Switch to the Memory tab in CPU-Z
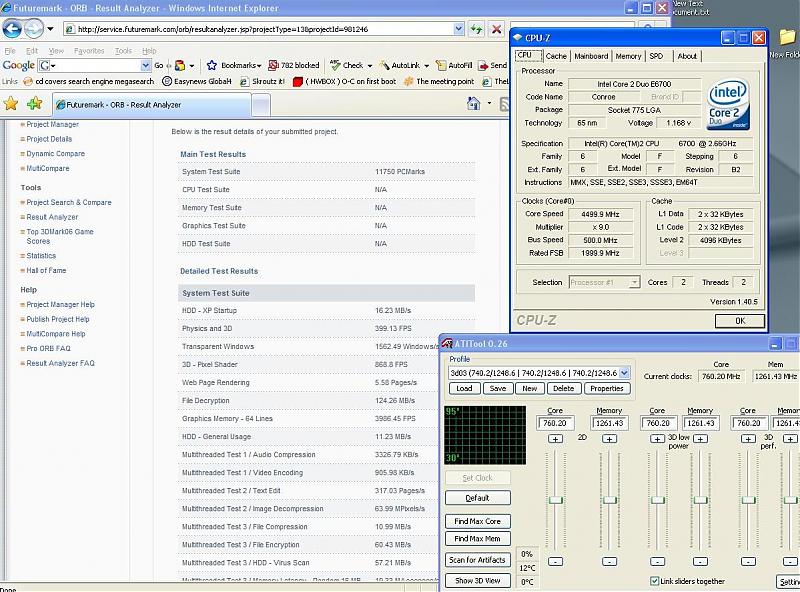 click(628, 56)
